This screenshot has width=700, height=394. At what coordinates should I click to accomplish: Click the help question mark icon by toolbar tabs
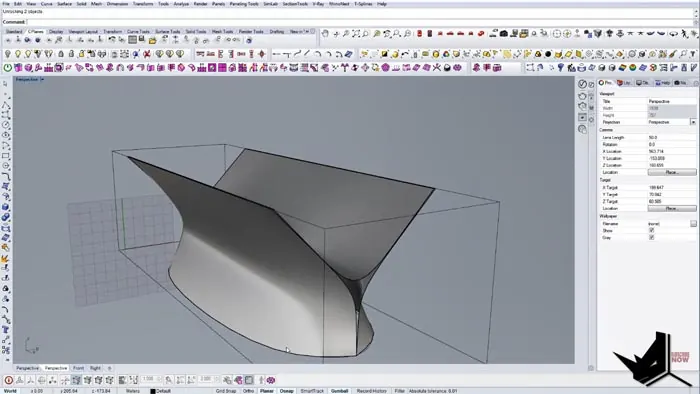pyautogui.click(x=312, y=31)
